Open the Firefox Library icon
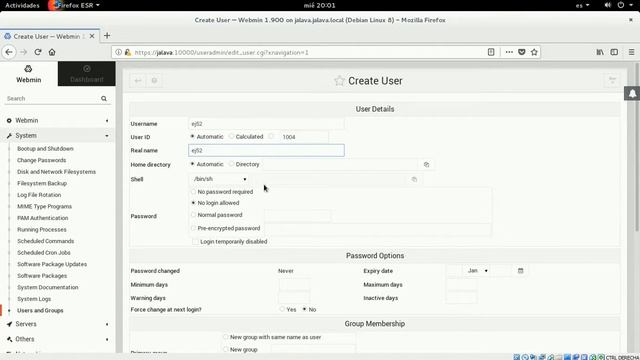 [x=600, y=52]
